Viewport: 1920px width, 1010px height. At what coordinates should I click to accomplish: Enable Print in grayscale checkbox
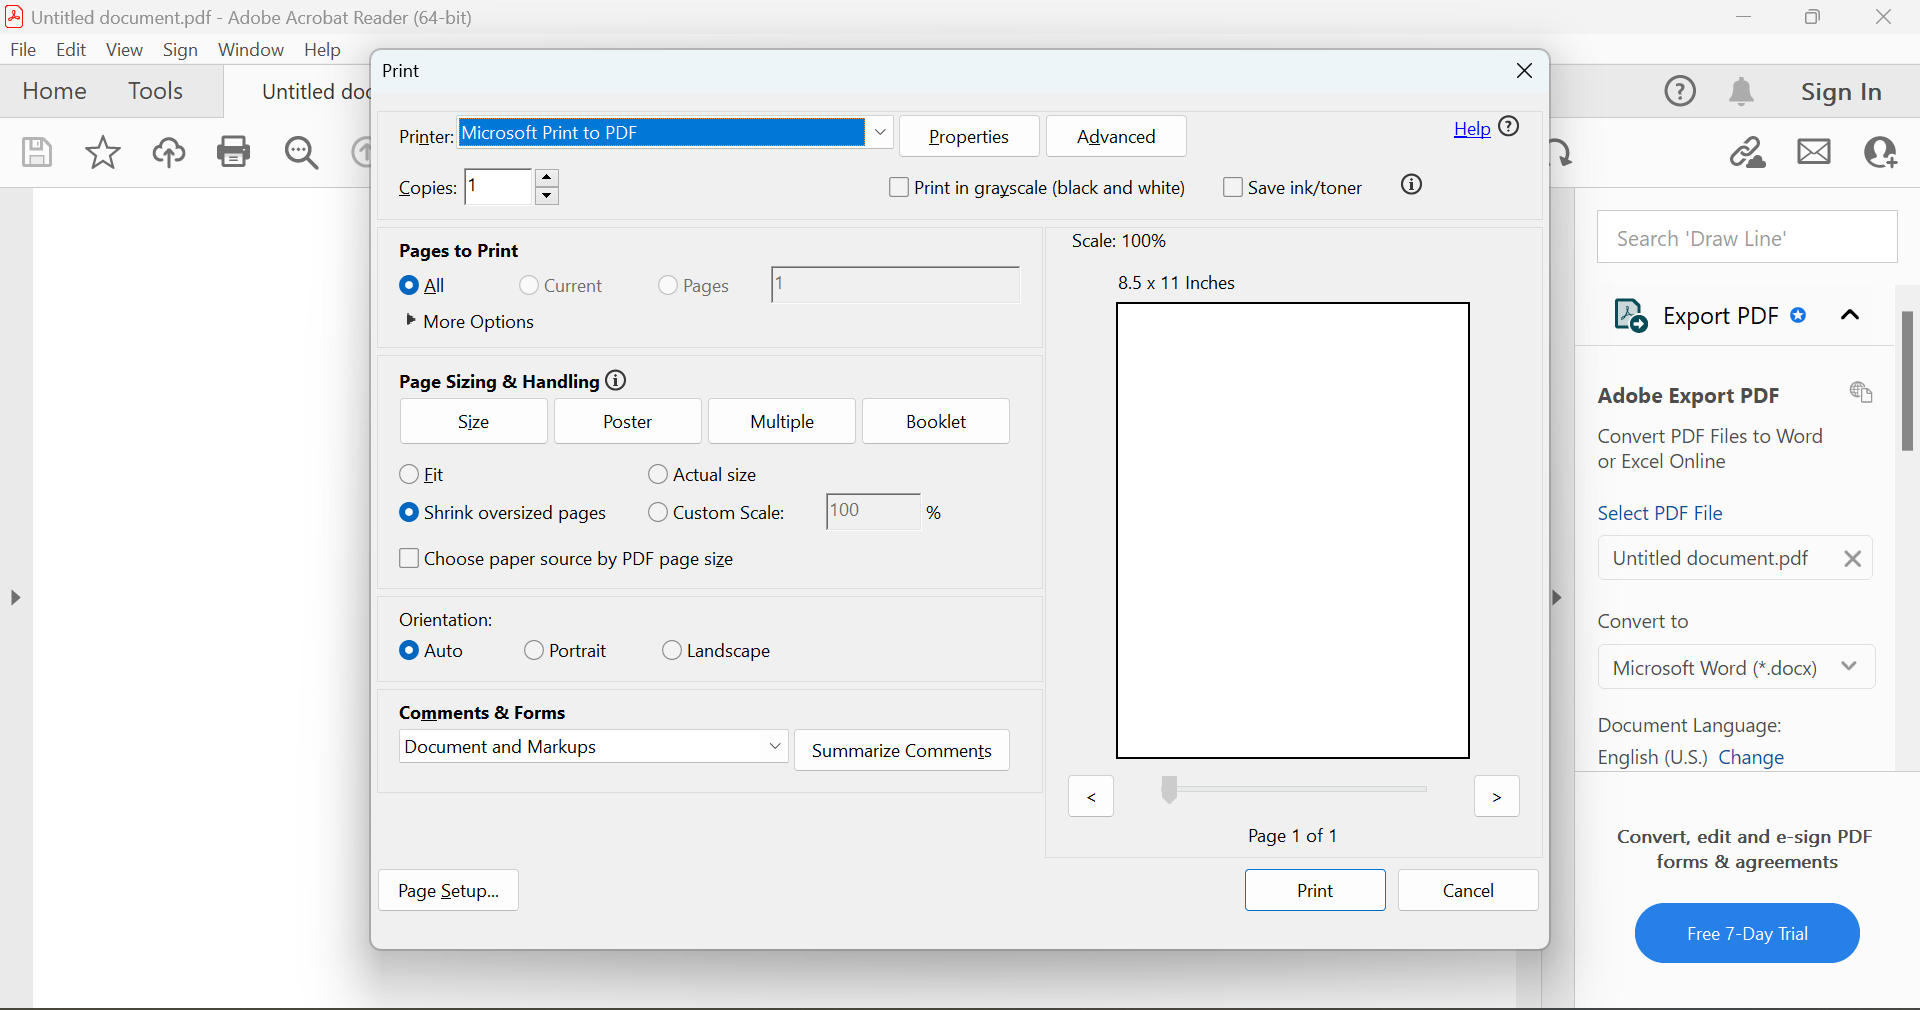pyautogui.click(x=899, y=187)
